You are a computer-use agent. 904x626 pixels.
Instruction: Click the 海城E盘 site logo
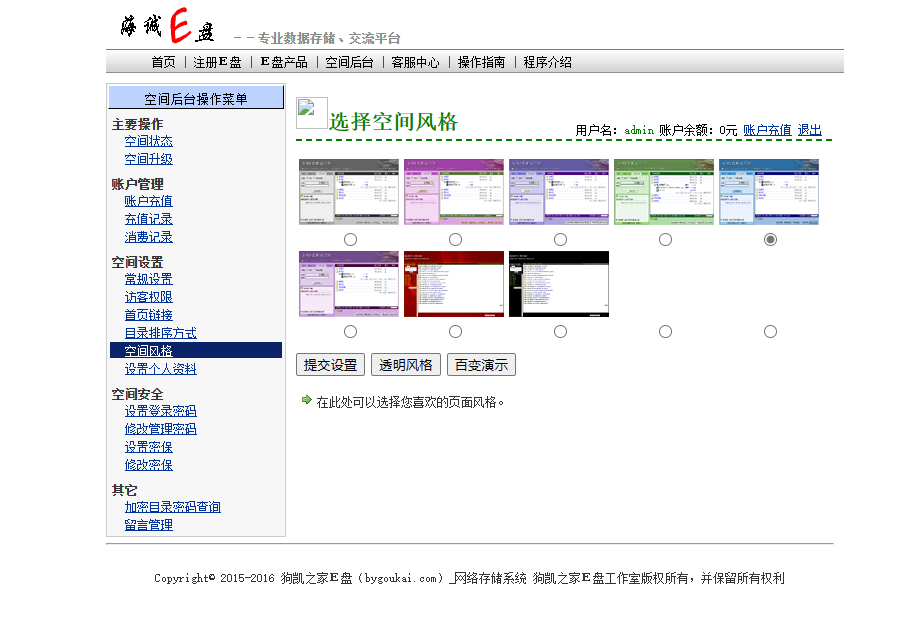click(166, 27)
